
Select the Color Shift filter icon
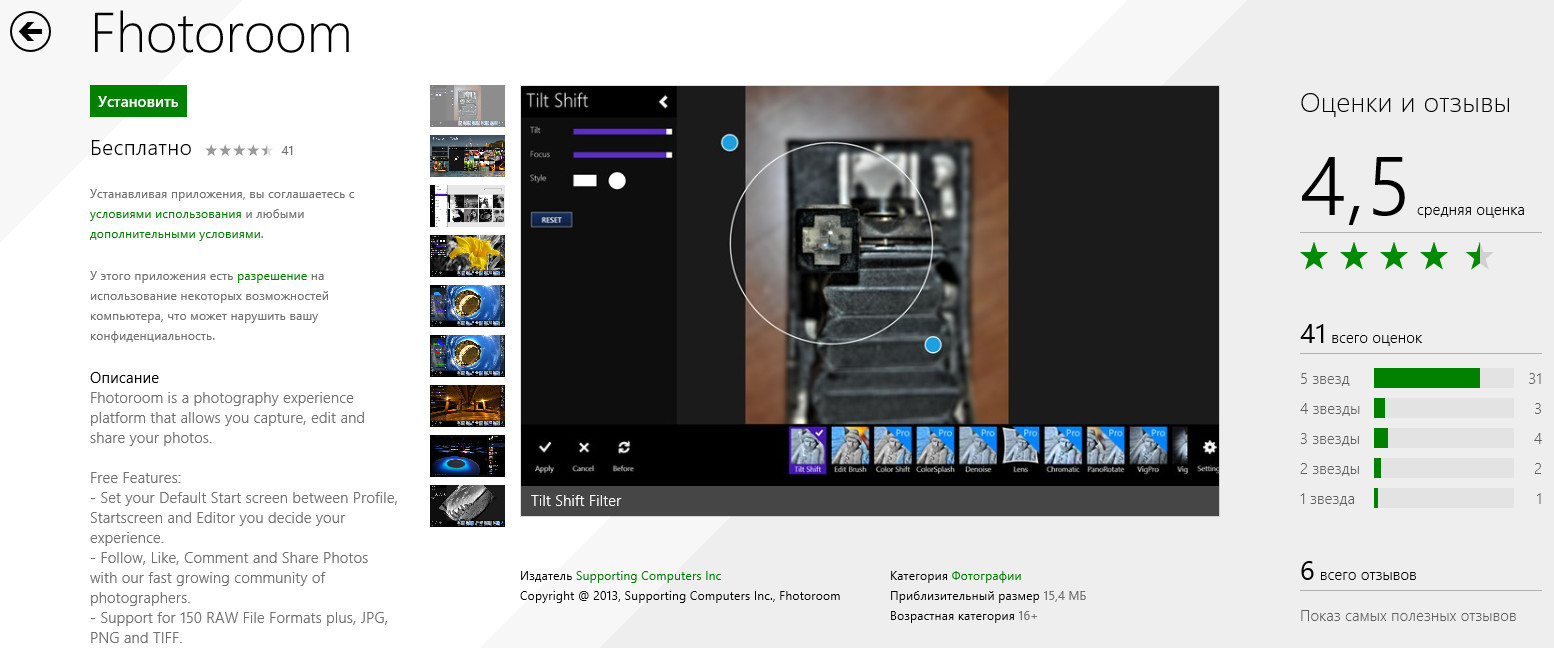892,445
